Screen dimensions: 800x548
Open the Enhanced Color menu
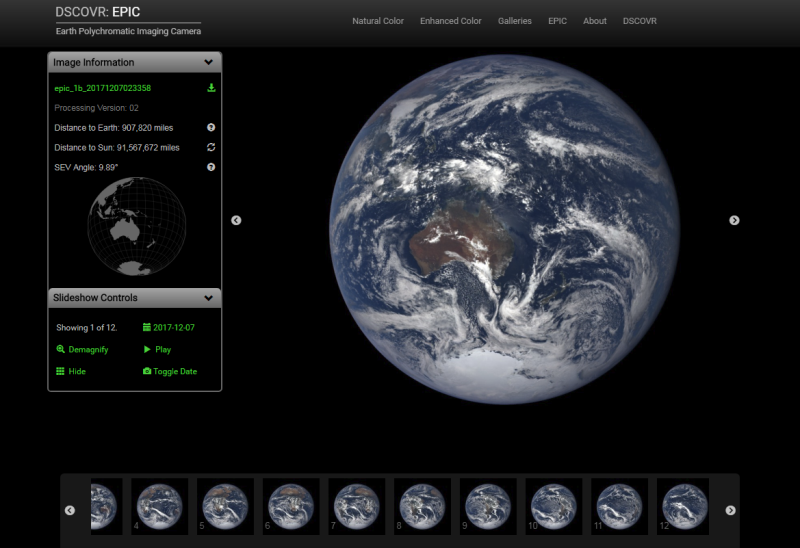click(x=451, y=21)
